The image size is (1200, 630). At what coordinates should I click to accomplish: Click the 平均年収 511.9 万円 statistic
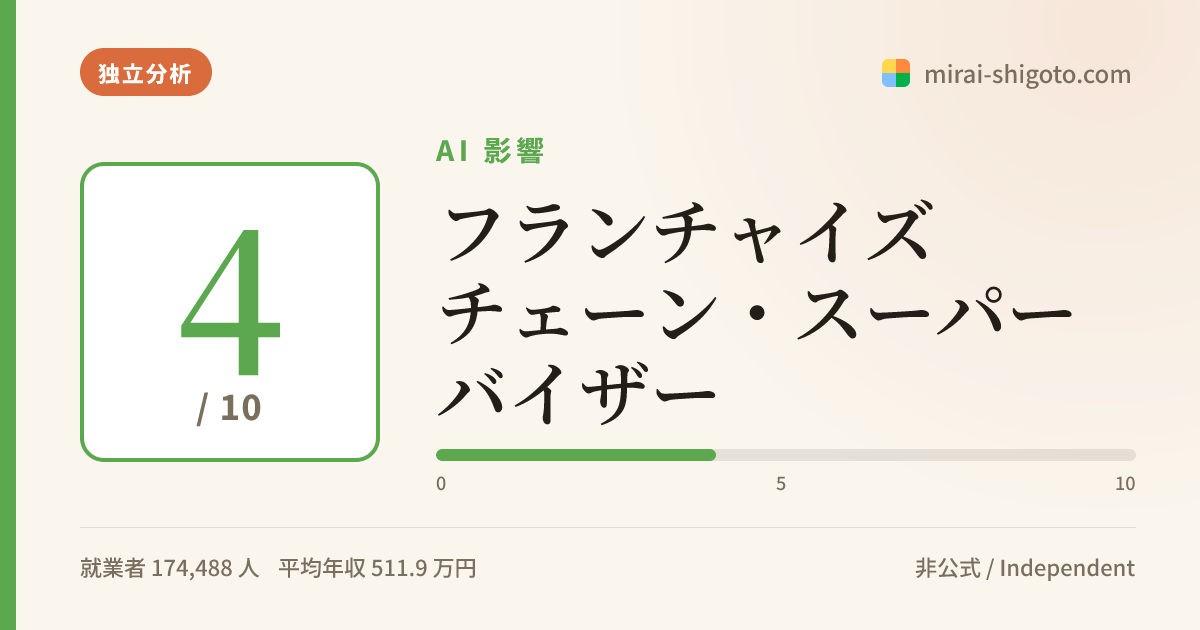pos(377,569)
